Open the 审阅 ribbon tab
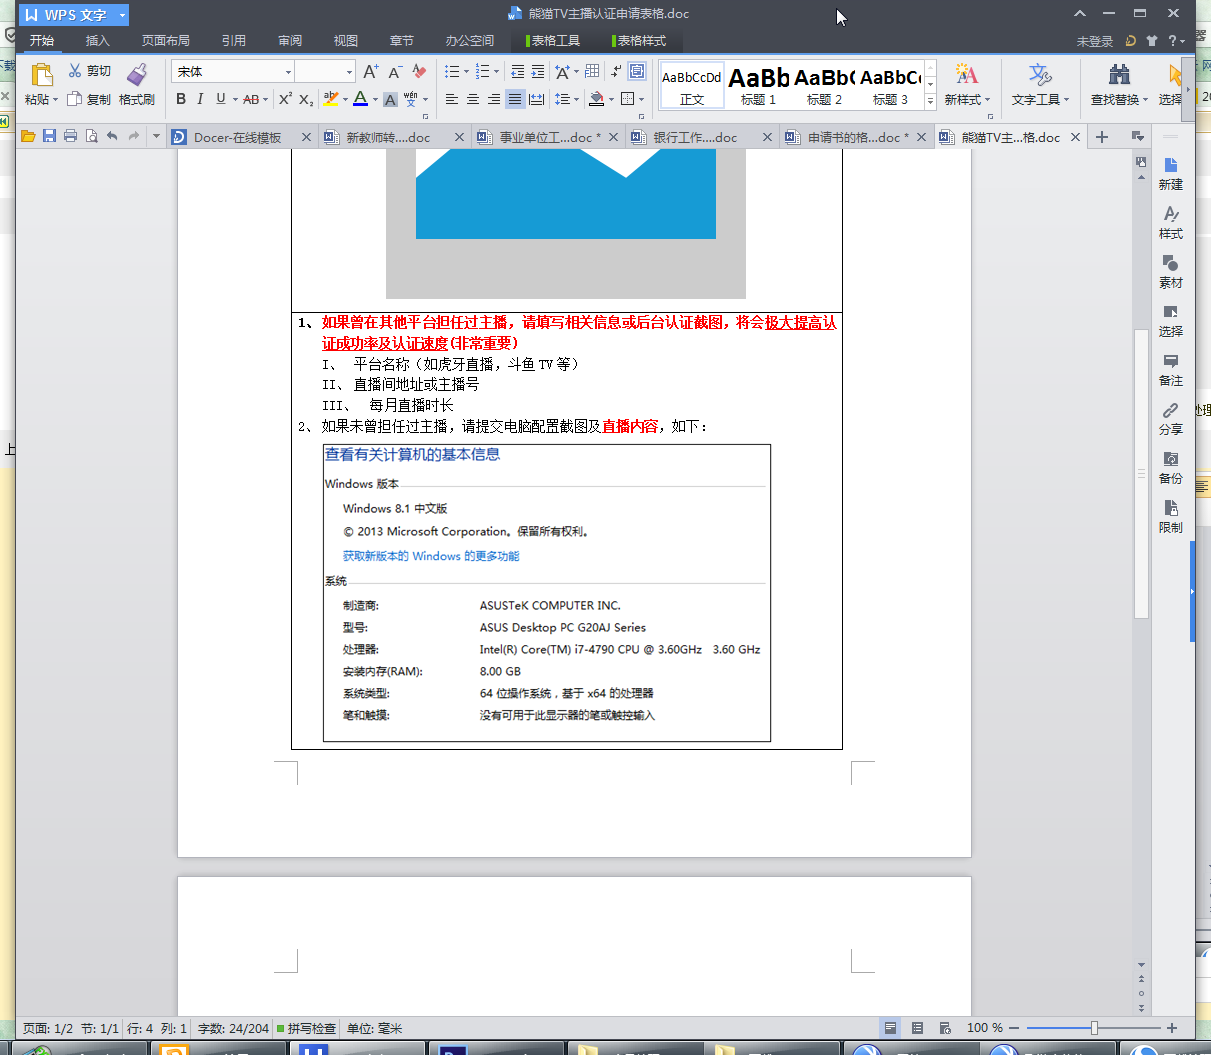Viewport: 1211px width, 1055px height. [290, 41]
